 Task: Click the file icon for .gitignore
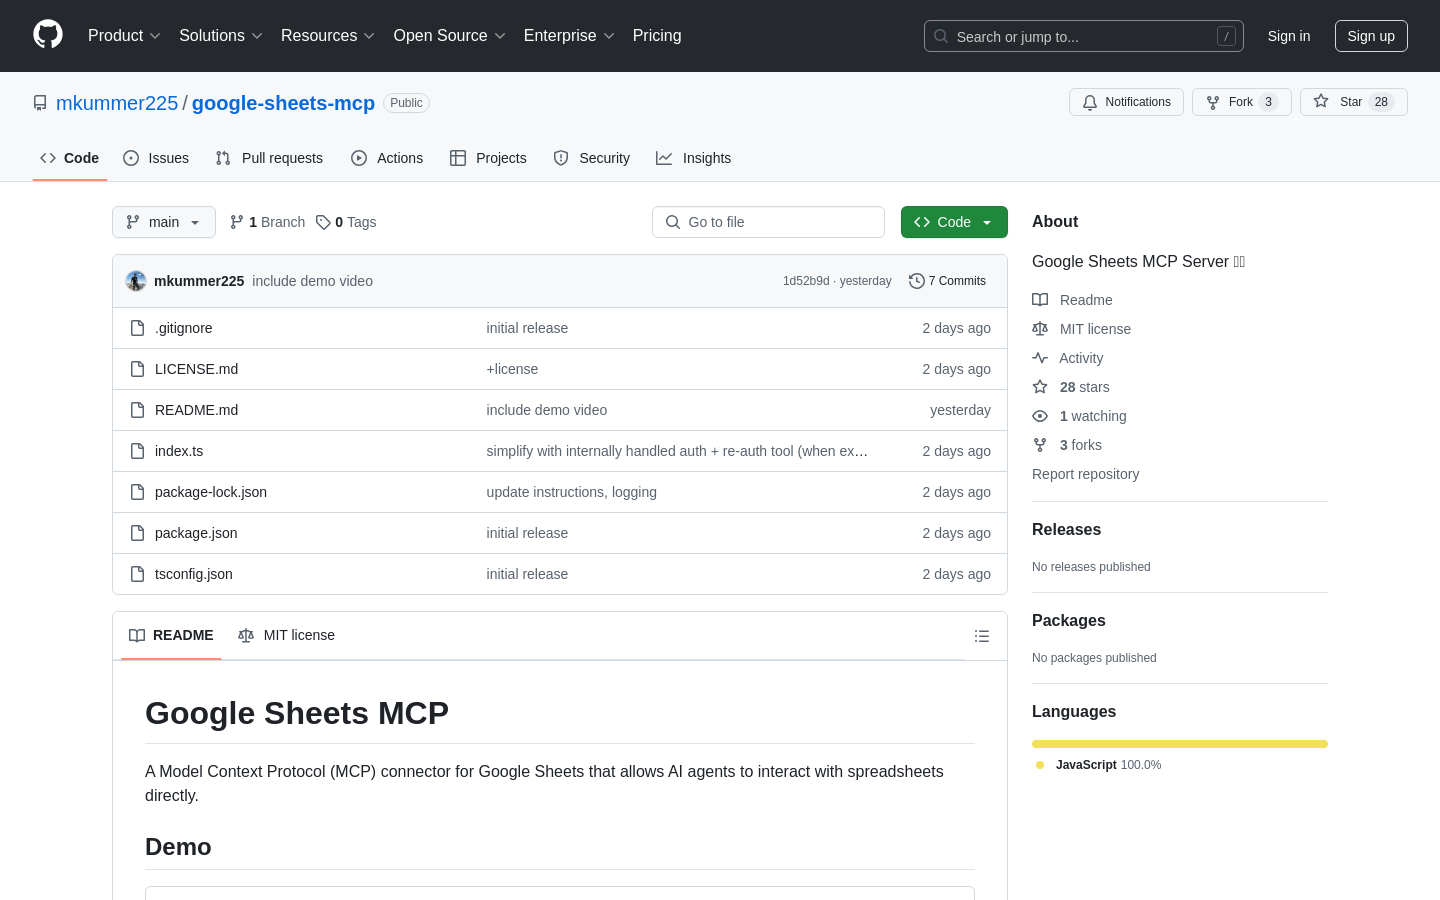138,328
